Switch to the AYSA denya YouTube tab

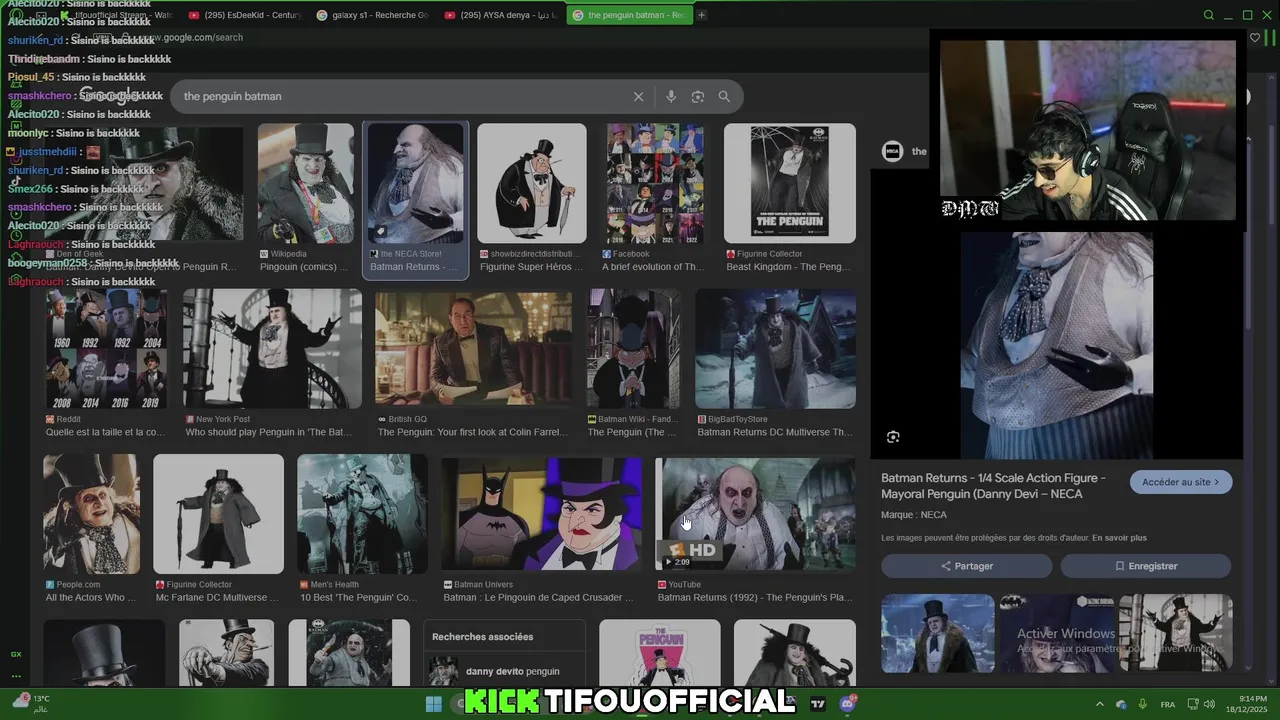pyautogui.click(x=501, y=15)
